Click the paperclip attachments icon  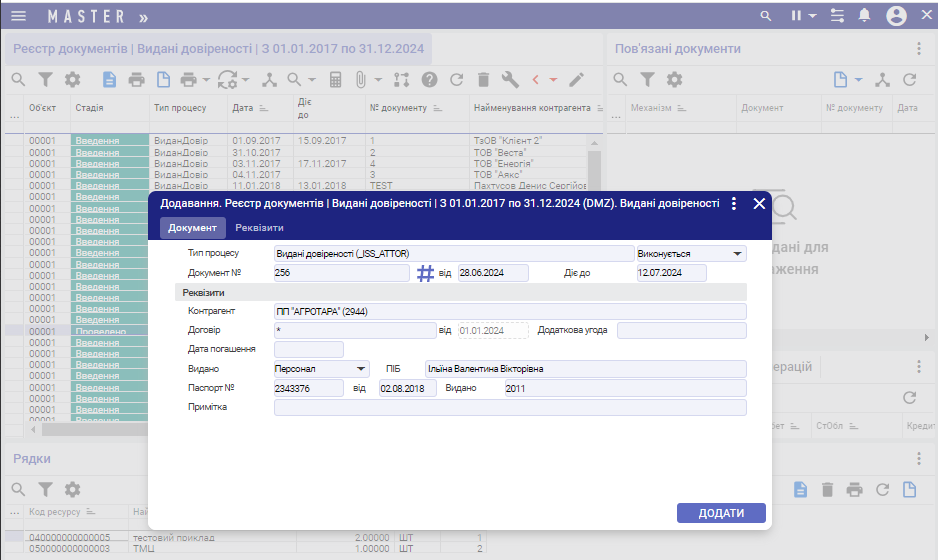[360, 80]
